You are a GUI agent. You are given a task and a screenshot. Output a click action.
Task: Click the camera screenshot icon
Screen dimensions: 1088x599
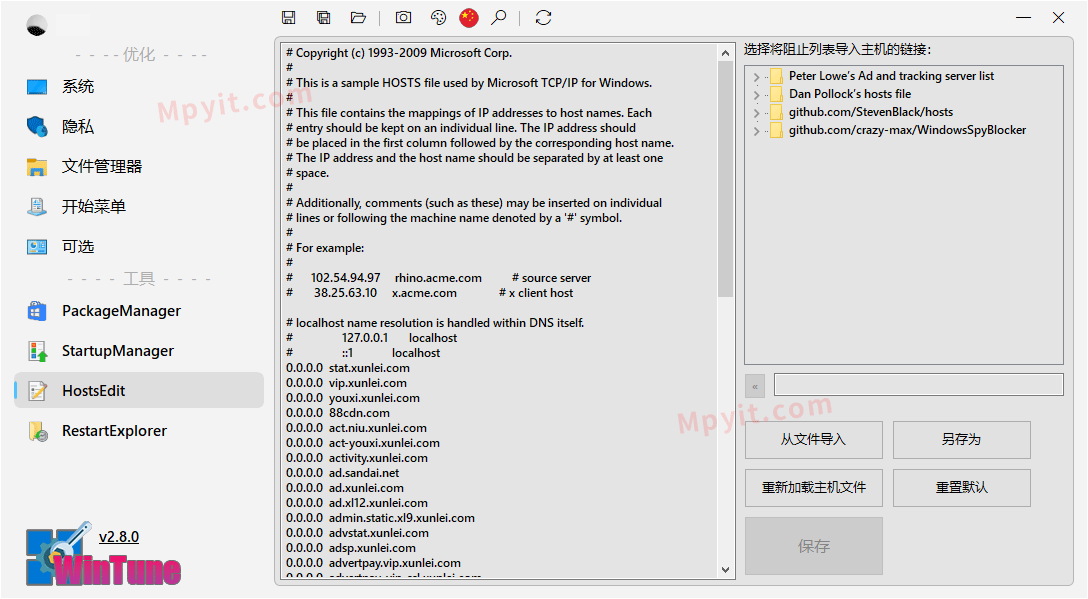tap(403, 18)
